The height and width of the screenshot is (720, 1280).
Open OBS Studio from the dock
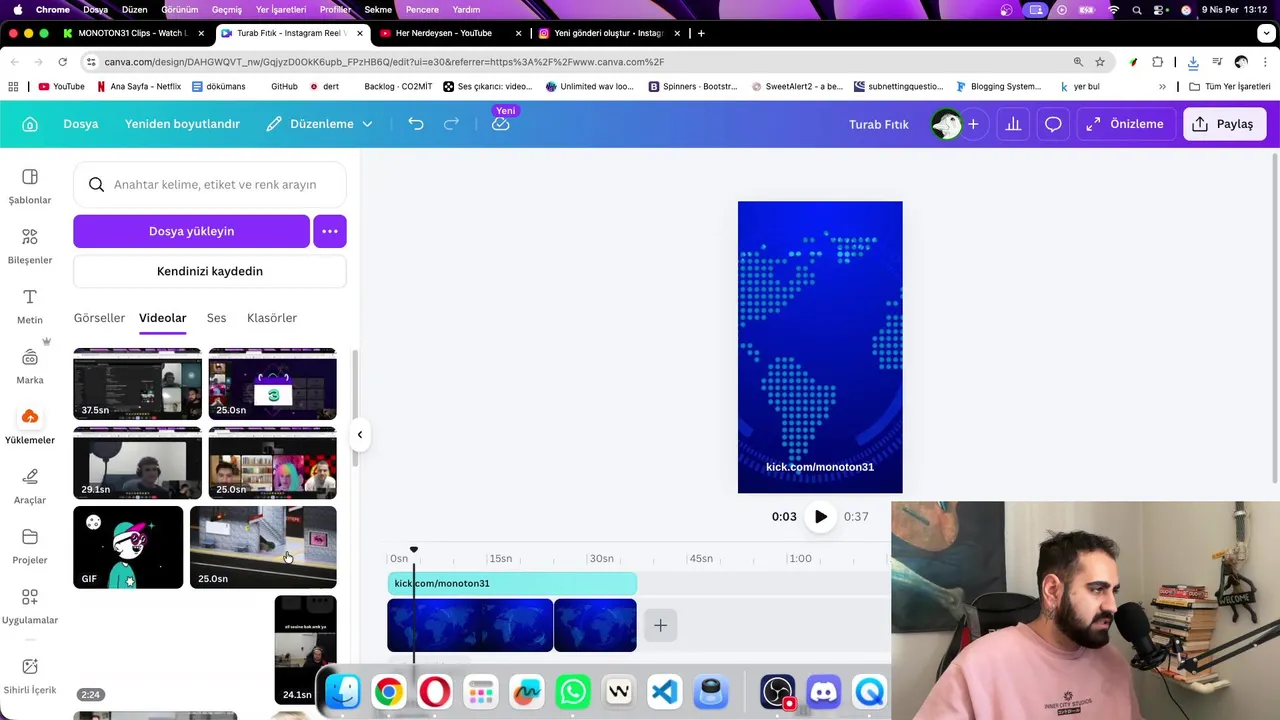pos(778,692)
